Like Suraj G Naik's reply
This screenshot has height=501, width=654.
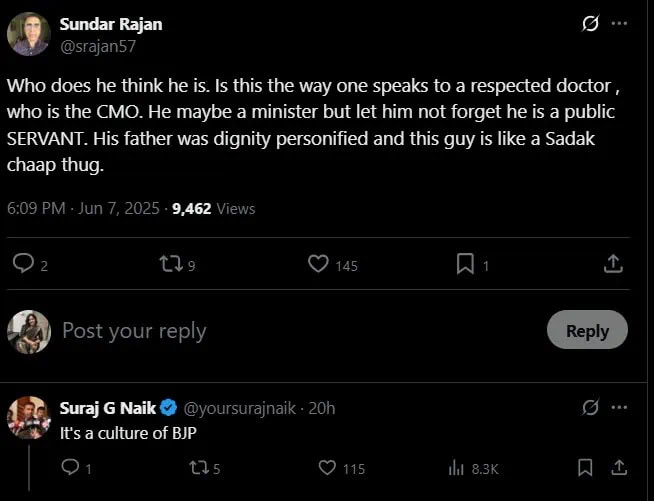click(326, 467)
